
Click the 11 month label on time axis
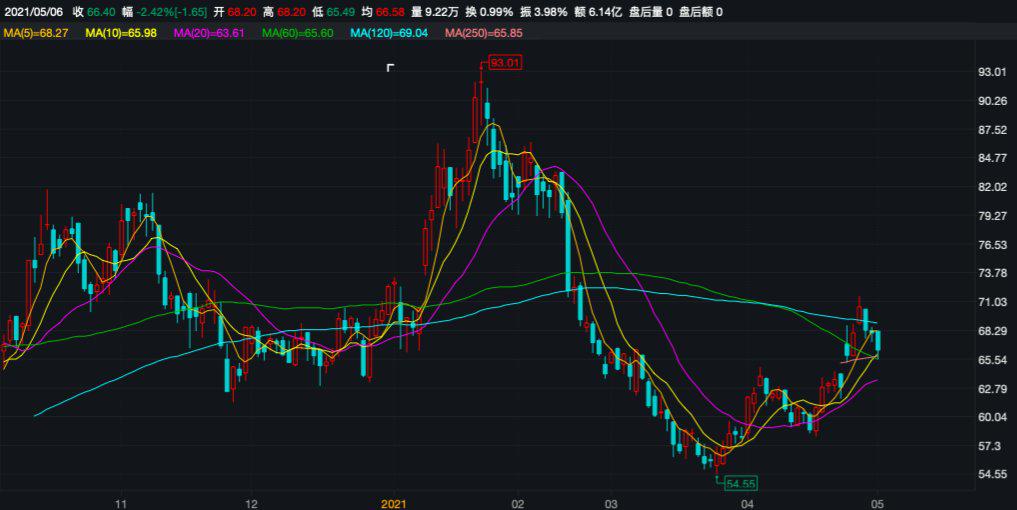point(121,503)
